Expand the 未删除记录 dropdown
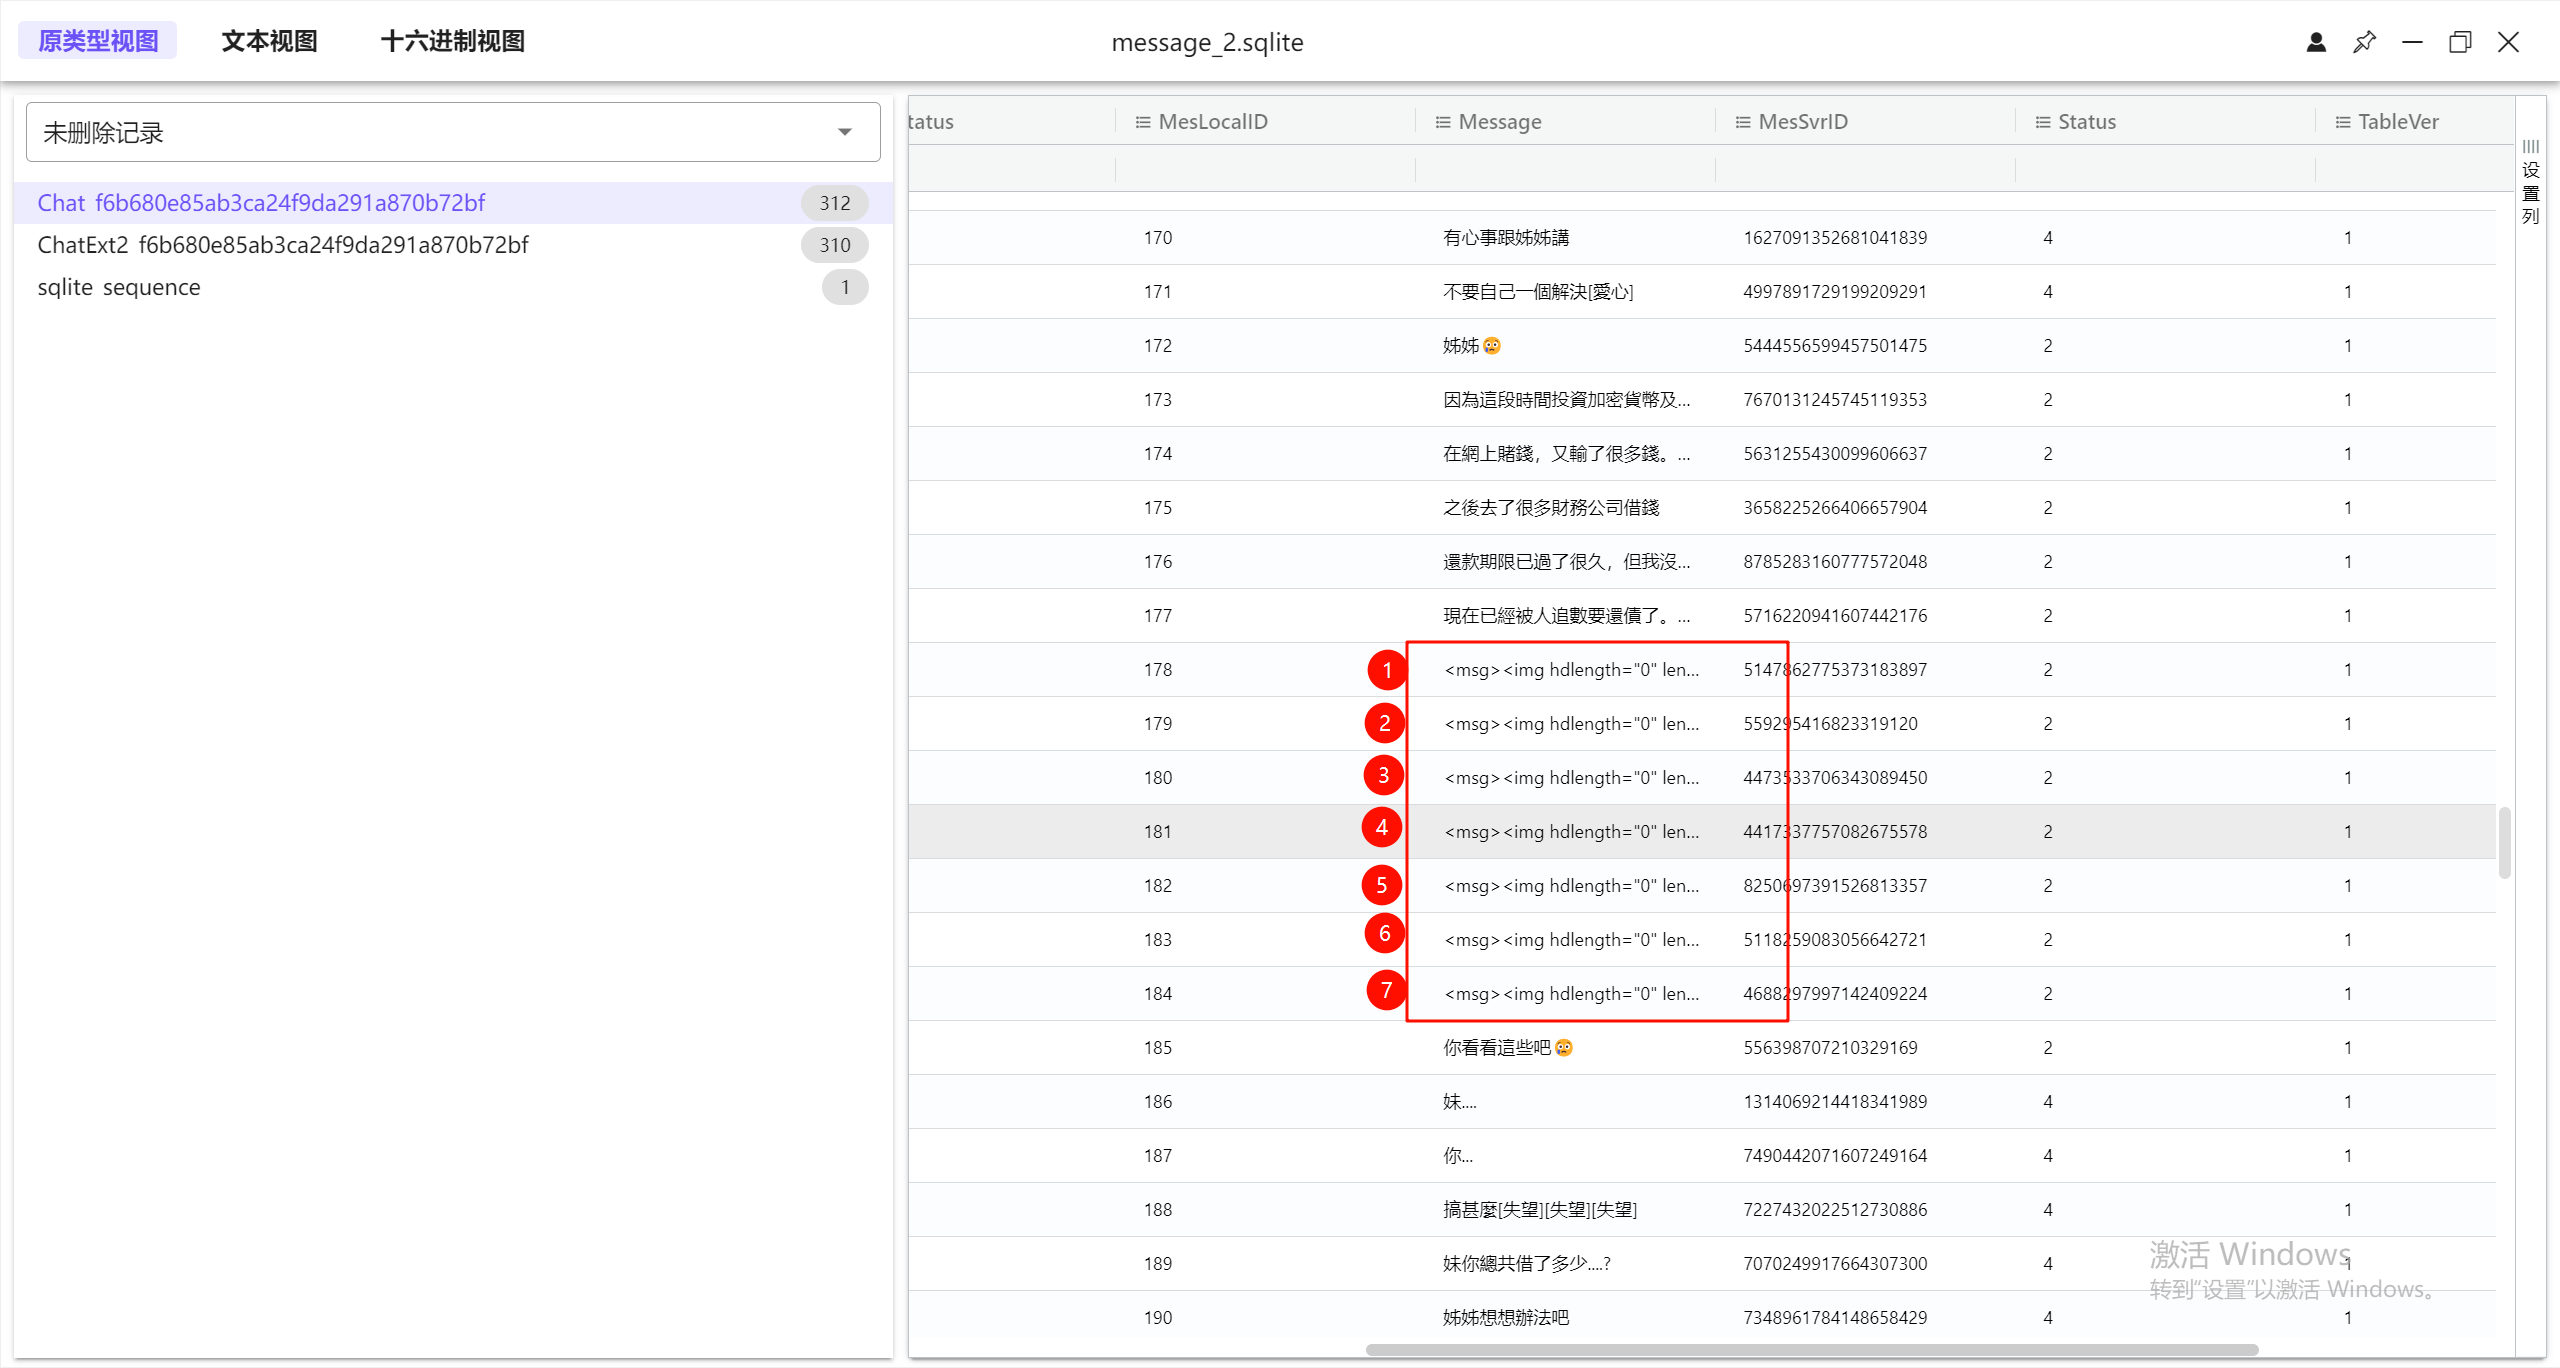The height and width of the screenshot is (1368, 2560). pyautogui.click(x=845, y=132)
